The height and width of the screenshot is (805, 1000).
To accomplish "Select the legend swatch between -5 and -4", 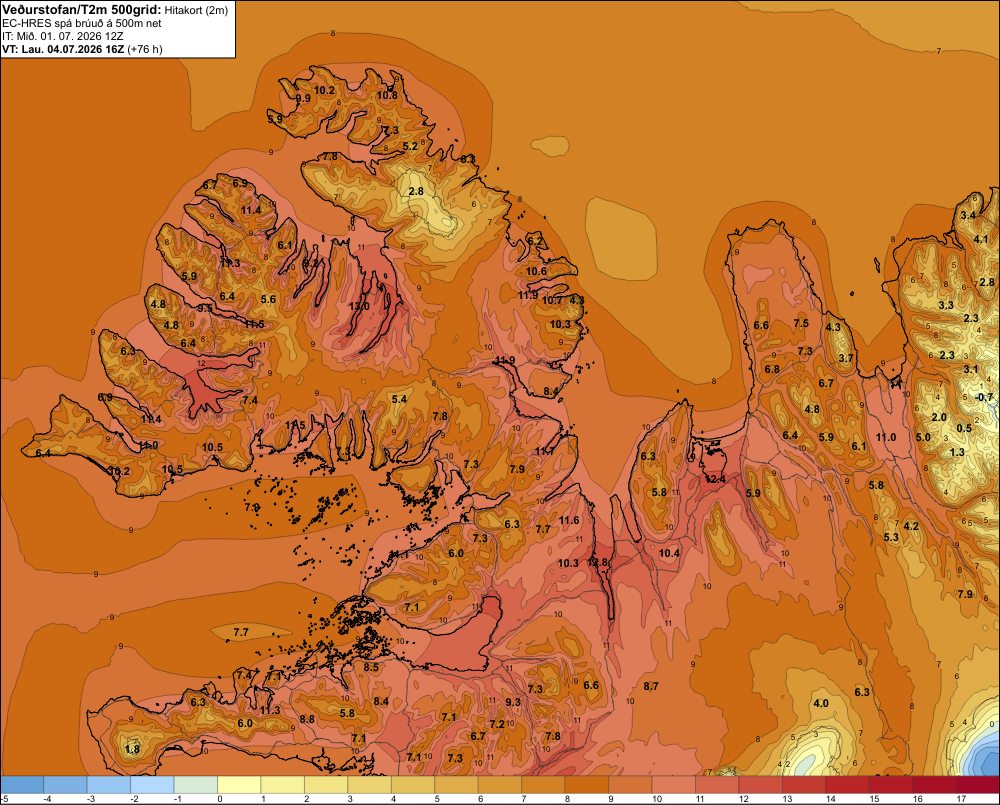I will pos(22,785).
